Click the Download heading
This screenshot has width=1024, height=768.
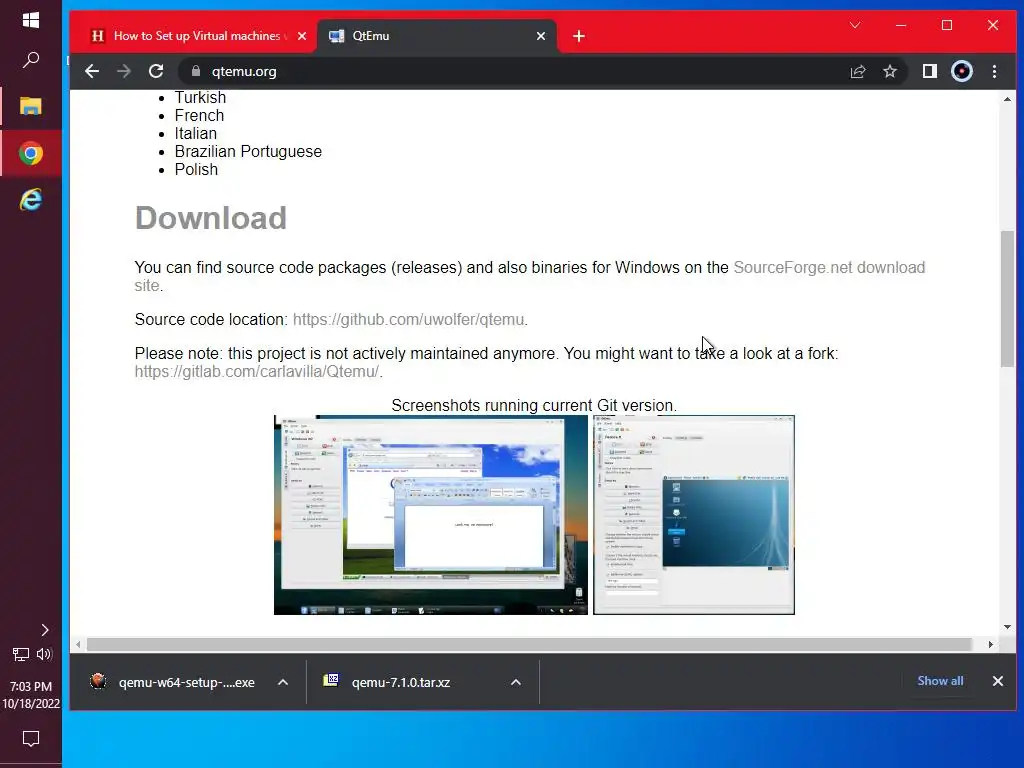click(210, 218)
